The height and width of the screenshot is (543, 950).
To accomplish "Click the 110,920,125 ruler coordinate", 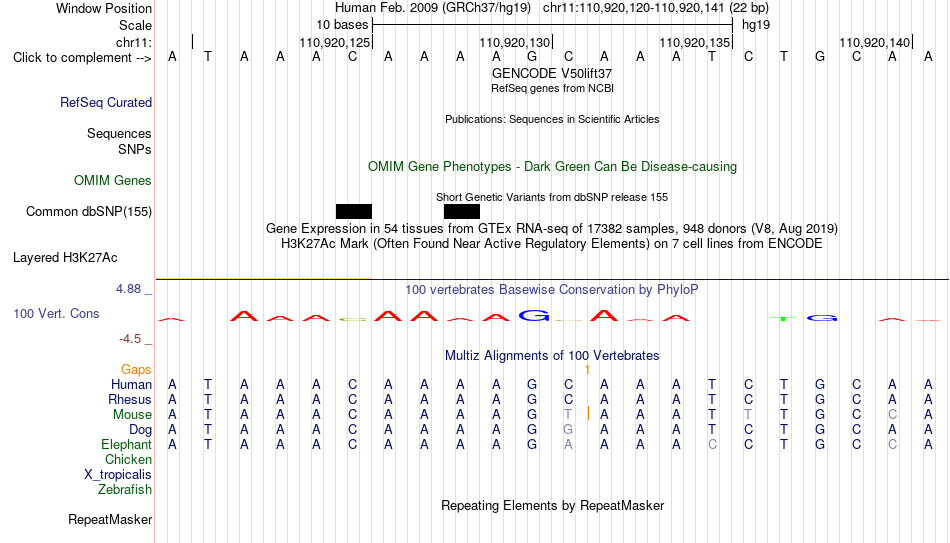I will click(x=334, y=42).
